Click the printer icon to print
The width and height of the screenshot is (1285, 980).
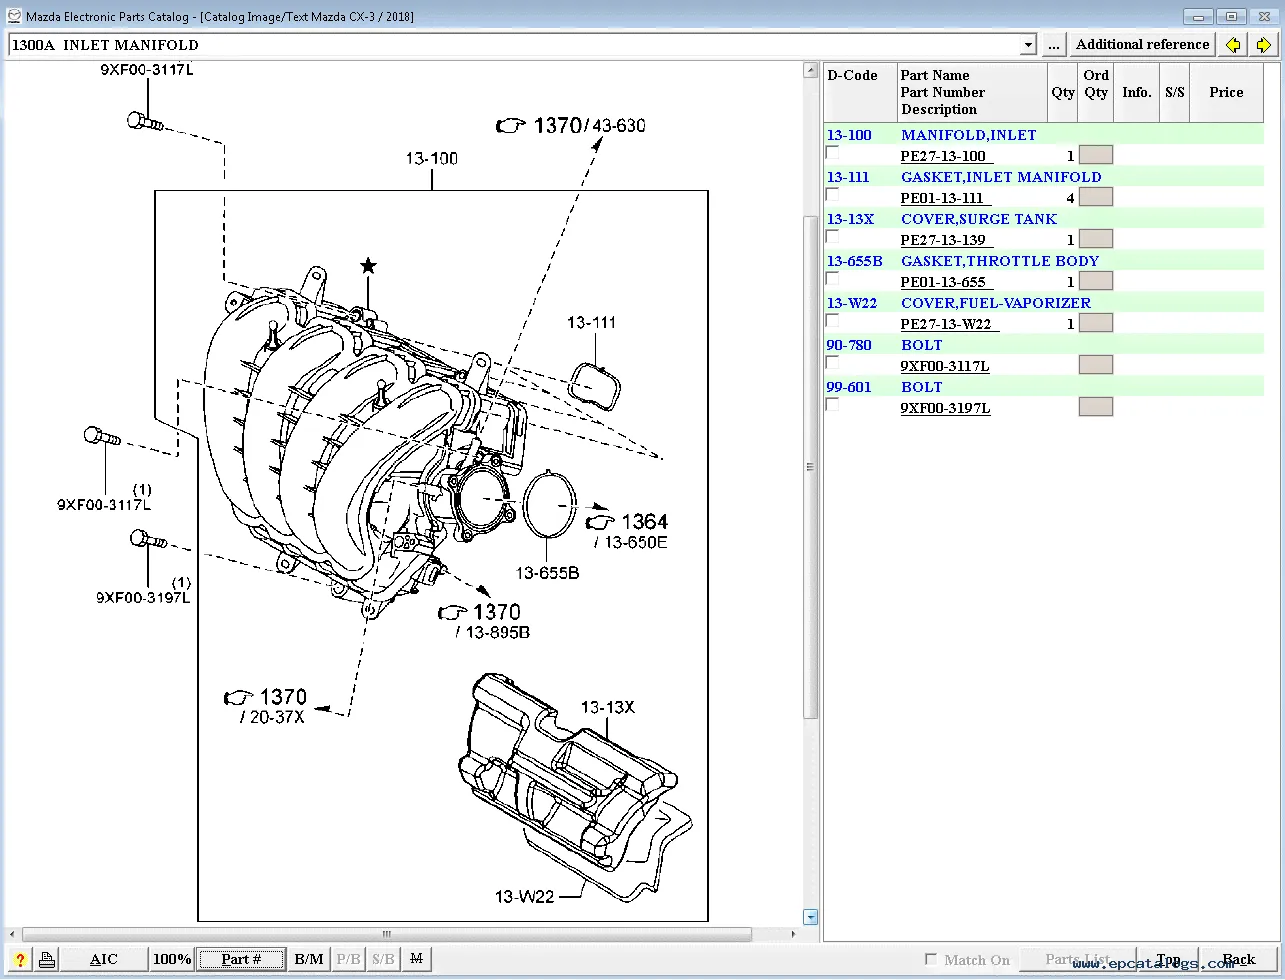tap(47, 959)
